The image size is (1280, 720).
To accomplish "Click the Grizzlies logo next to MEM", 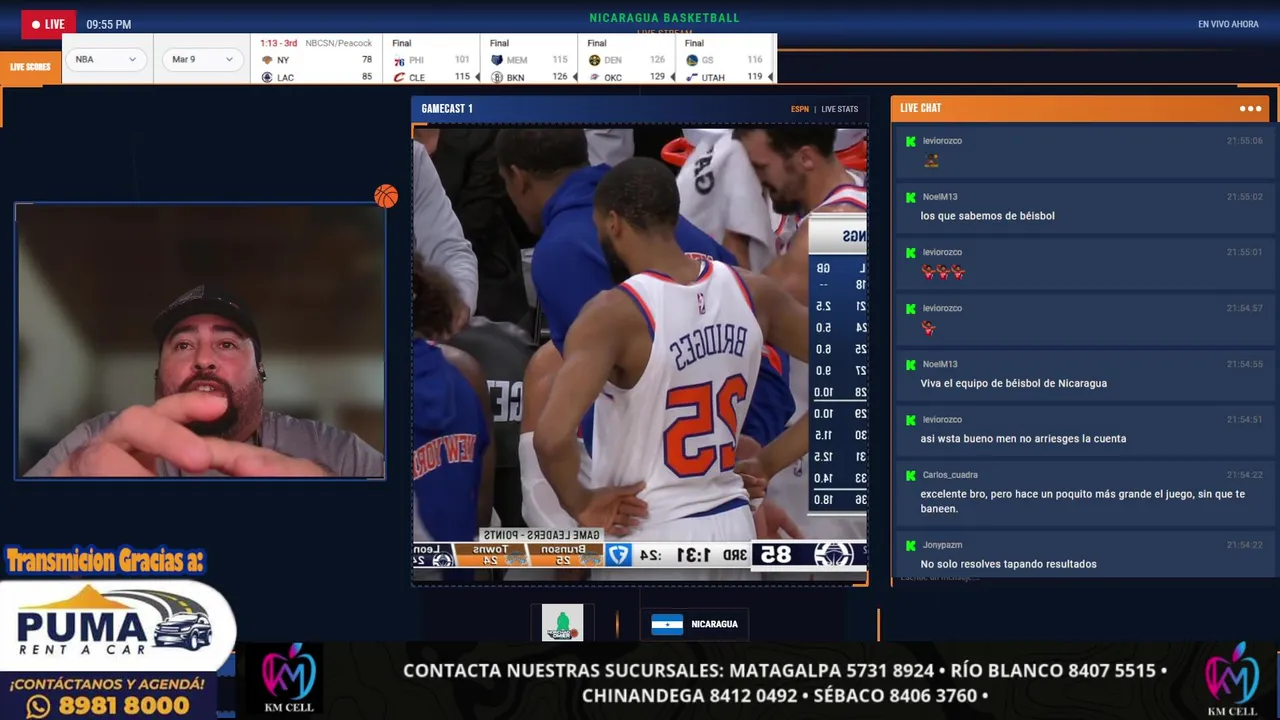I will (497, 60).
